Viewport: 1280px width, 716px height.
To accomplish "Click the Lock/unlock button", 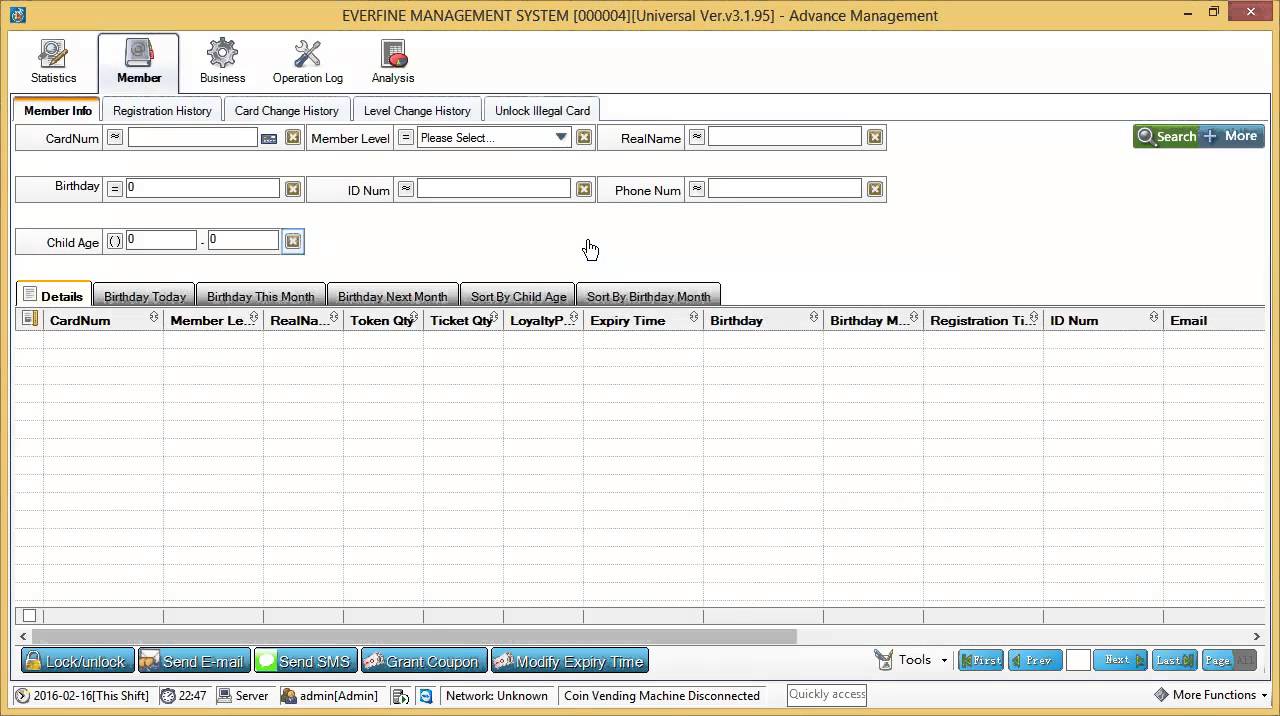I will tap(77, 661).
